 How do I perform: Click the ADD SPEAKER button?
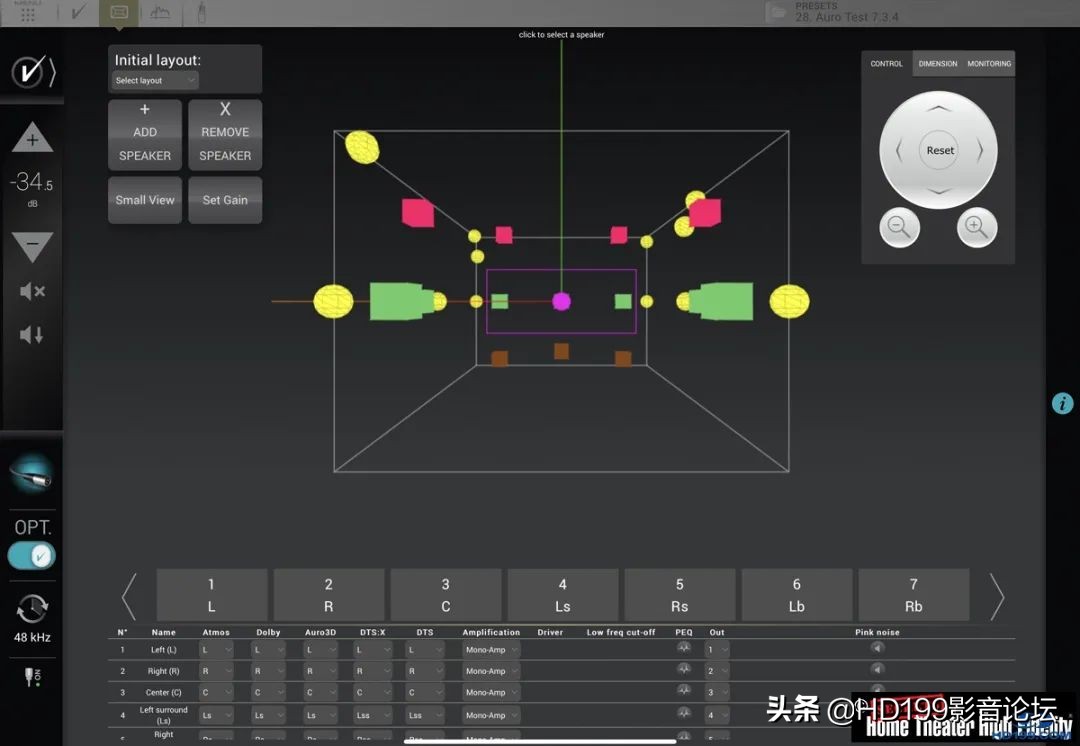(x=145, y=134)
